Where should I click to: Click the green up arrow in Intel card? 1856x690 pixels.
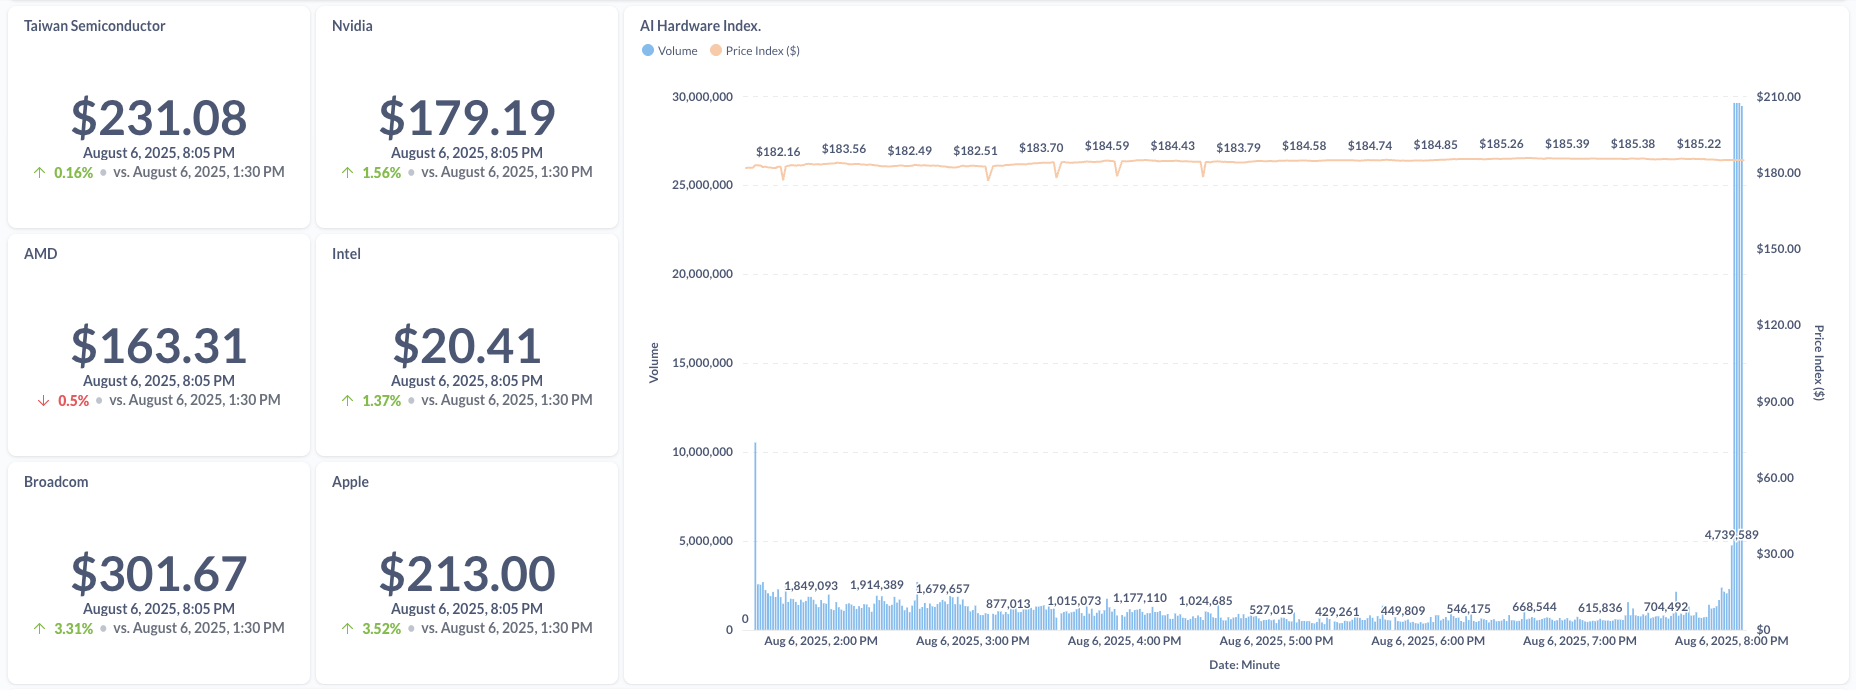coord(348,401)
